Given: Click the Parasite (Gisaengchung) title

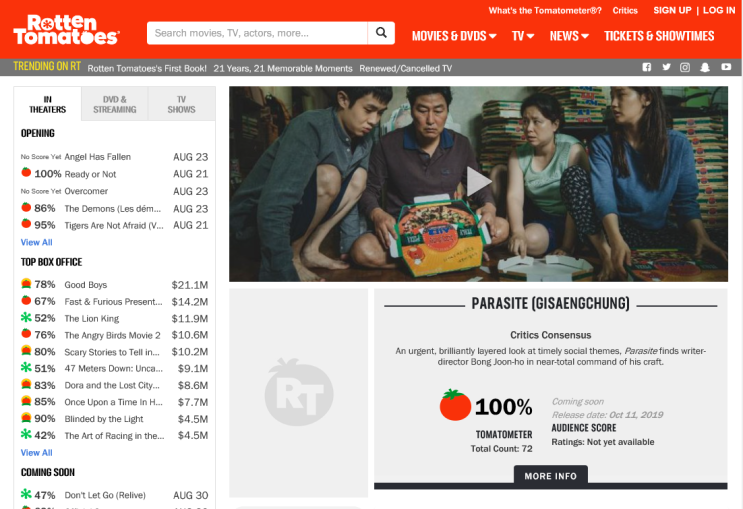Looking at the screenshot, I should click(551, 303).
